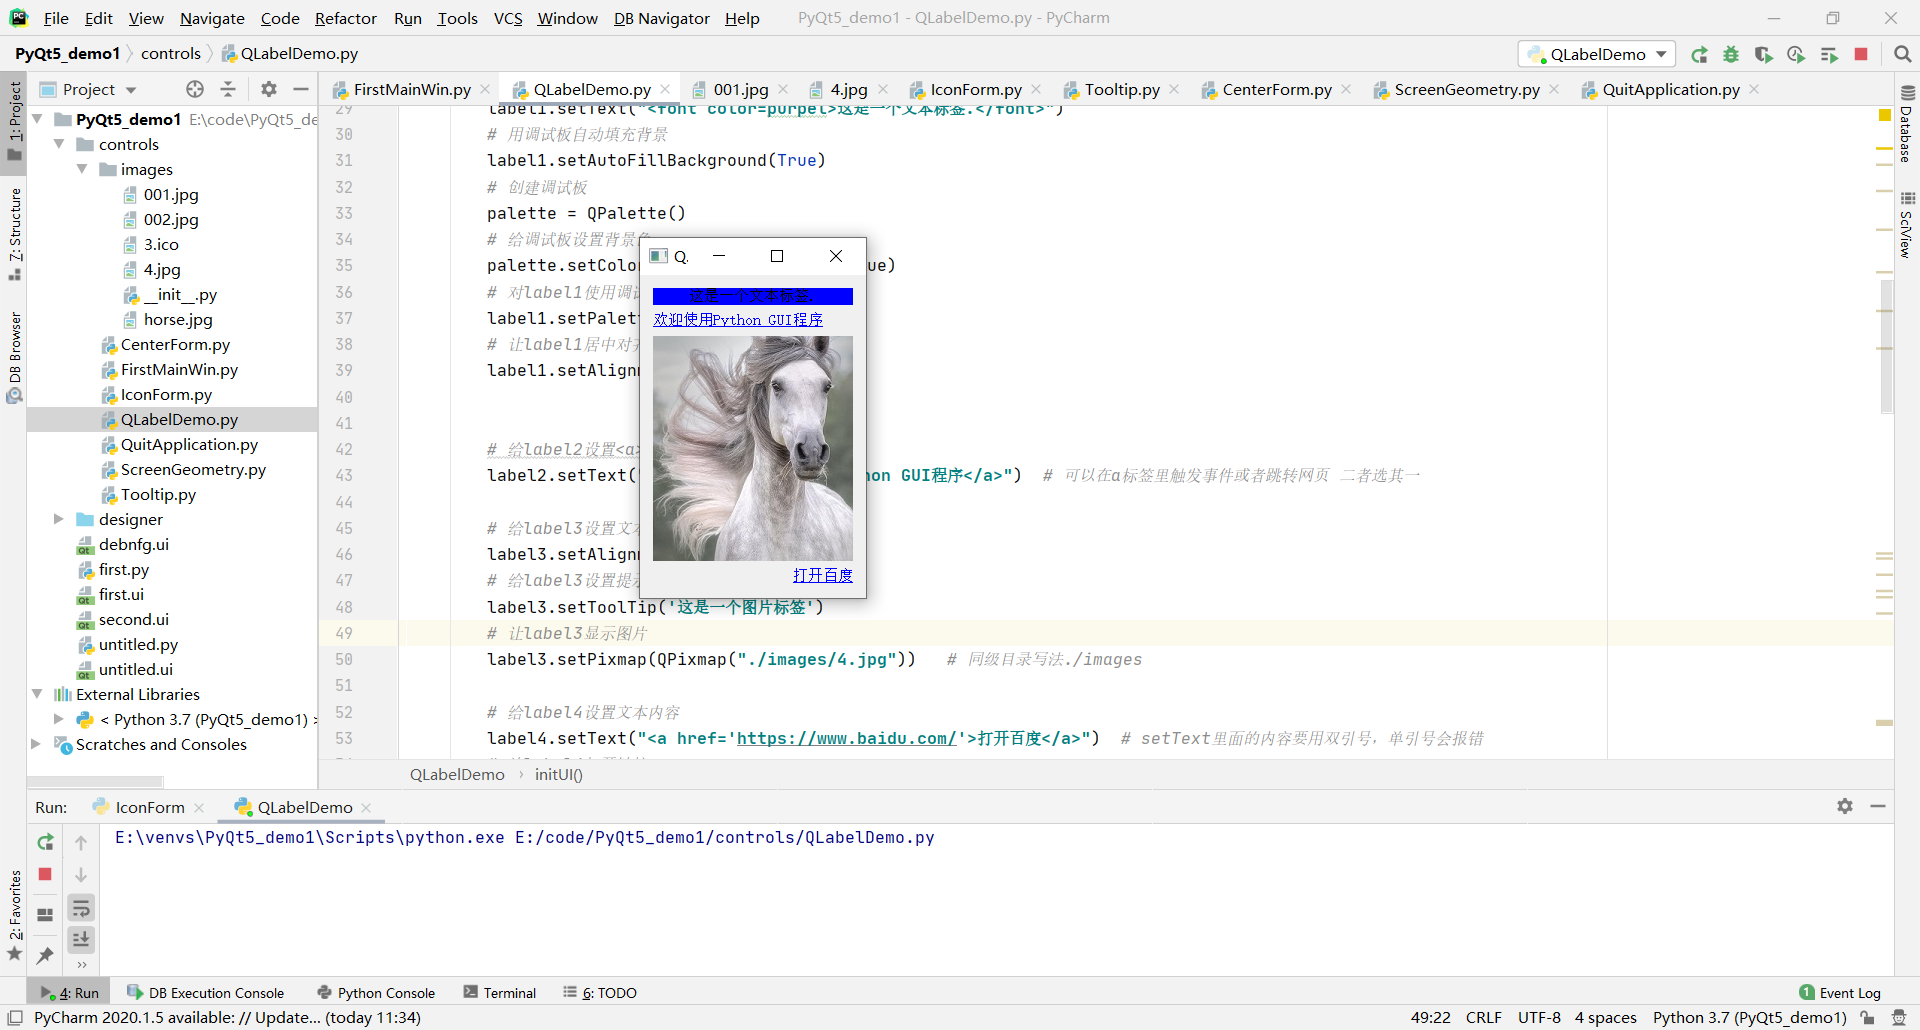Click the Profile run icon
Screen dimensions: 1920x1030
(1796, 54)
